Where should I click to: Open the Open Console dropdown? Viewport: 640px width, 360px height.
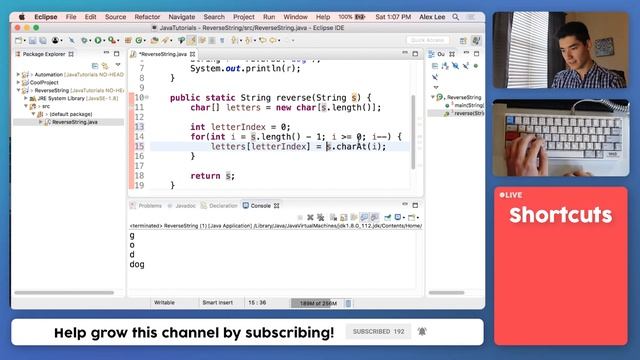[418, 218]
